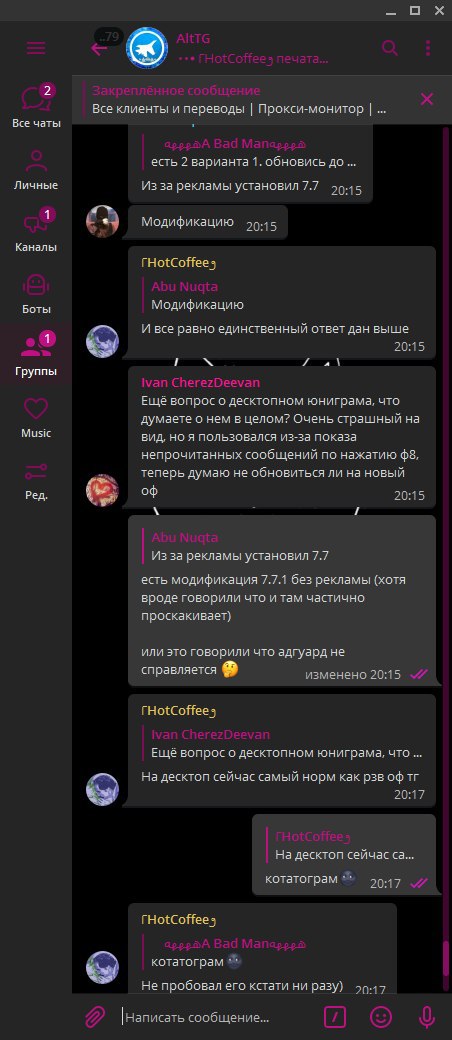Open the emoji picker smiley
Viewport: 452px width, 1040px height.
(x=380, y=1016)
